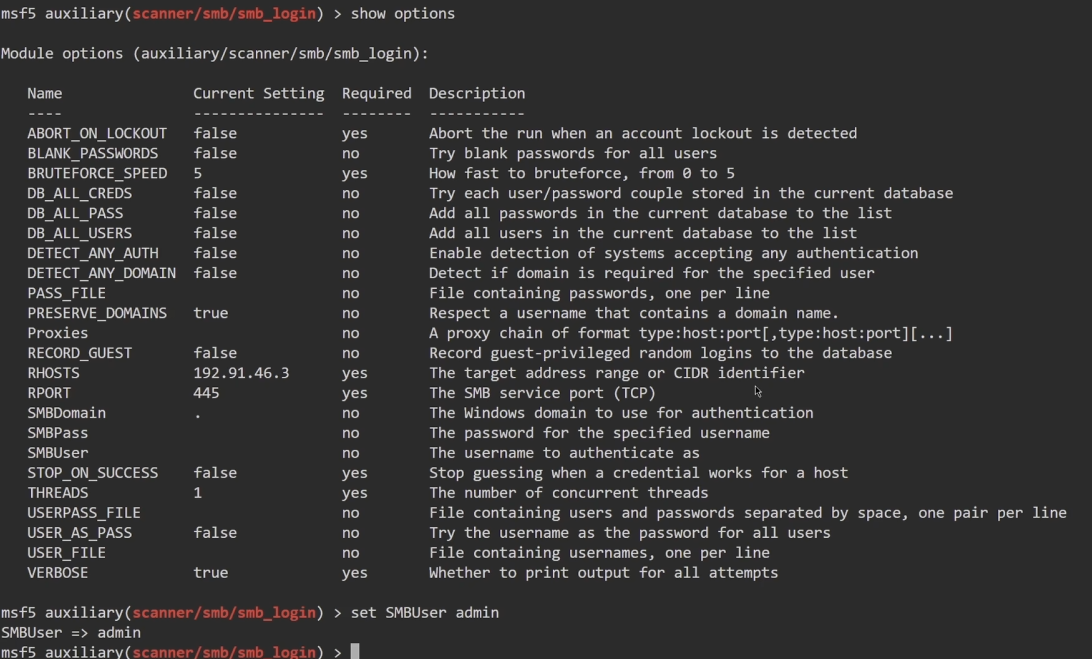Click the Proxies description text
Screen dimensions: 1092x659
click(690, 333)
